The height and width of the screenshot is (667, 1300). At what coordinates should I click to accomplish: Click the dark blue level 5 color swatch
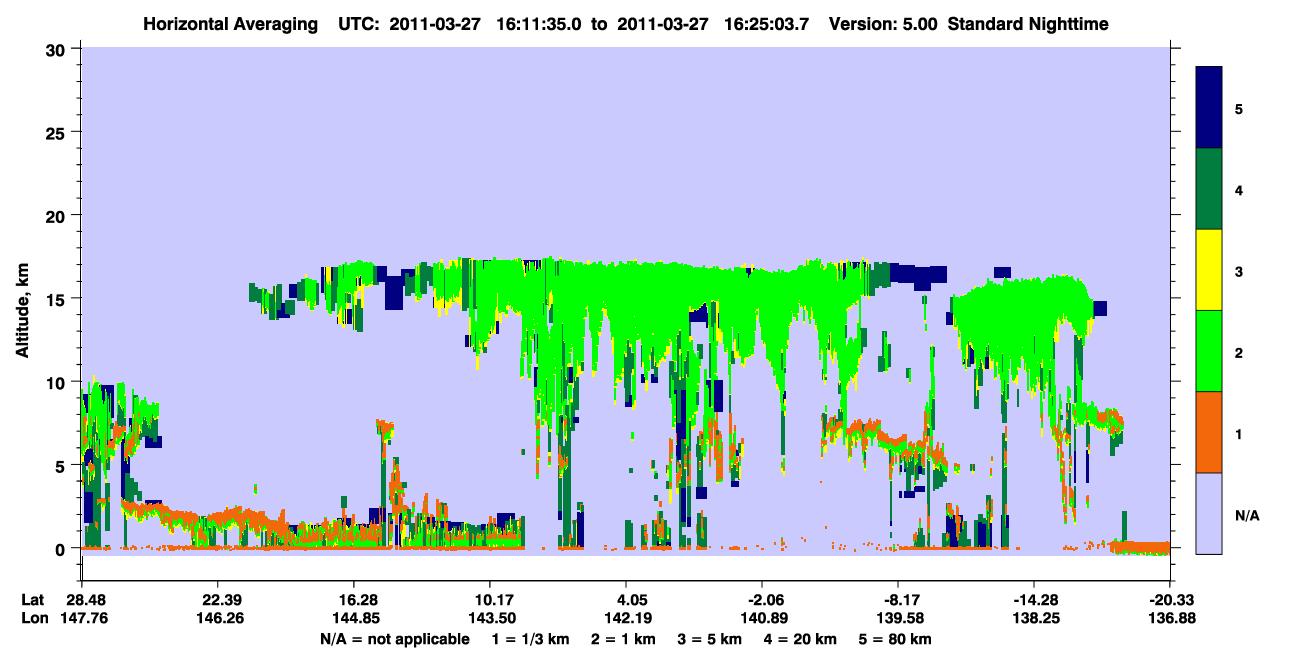[x=1209, y=108]
